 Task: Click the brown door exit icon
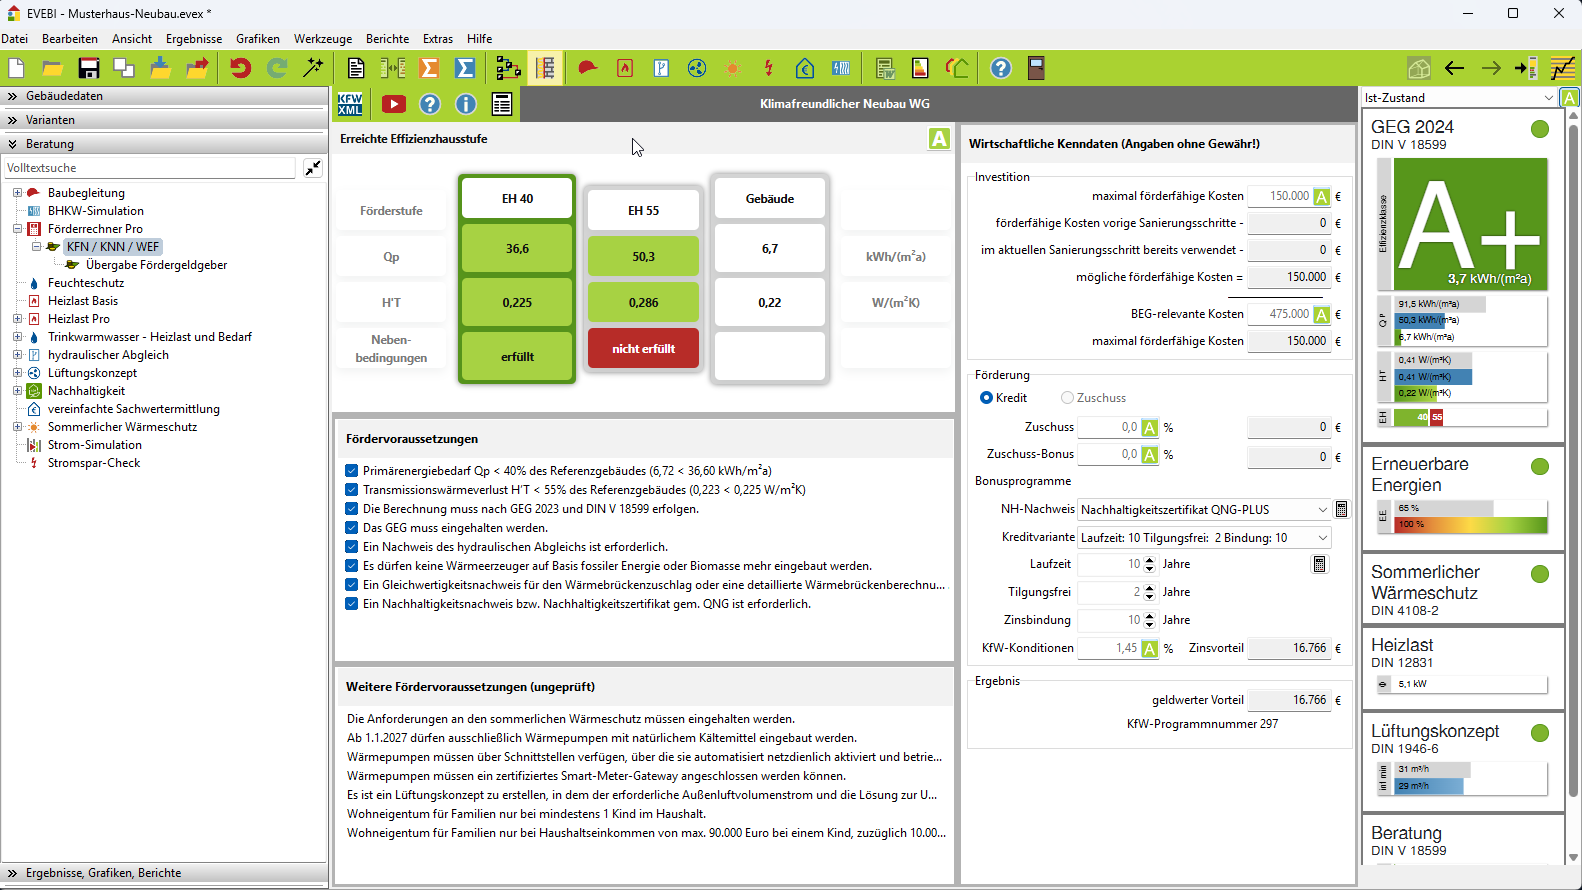[x=1036, y=68]
